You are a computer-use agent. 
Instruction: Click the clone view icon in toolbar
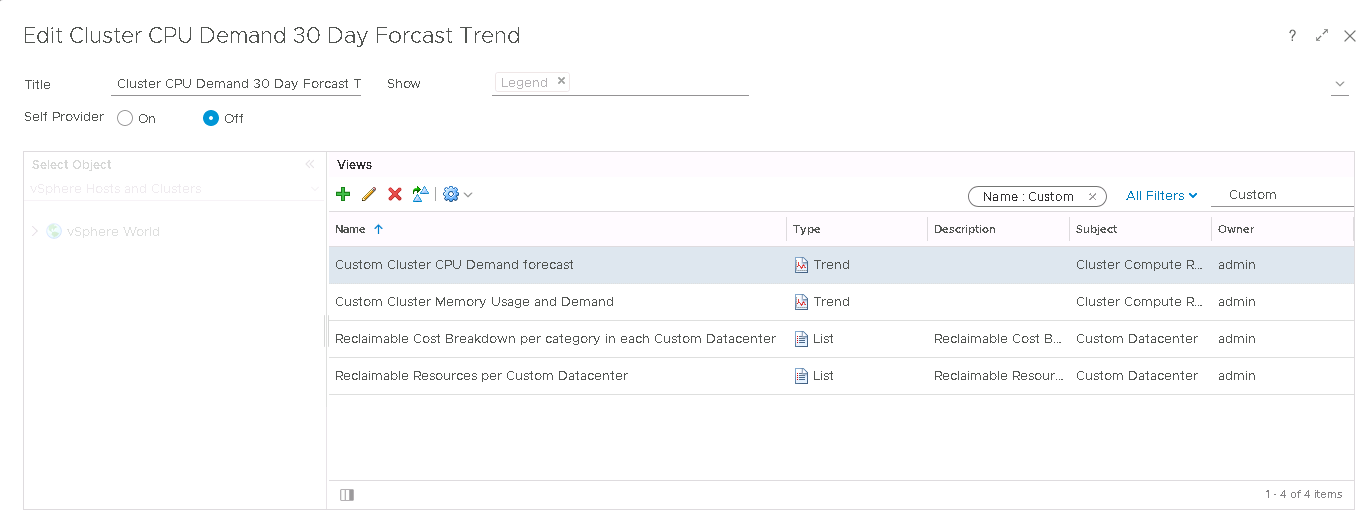tap(421, 195)
